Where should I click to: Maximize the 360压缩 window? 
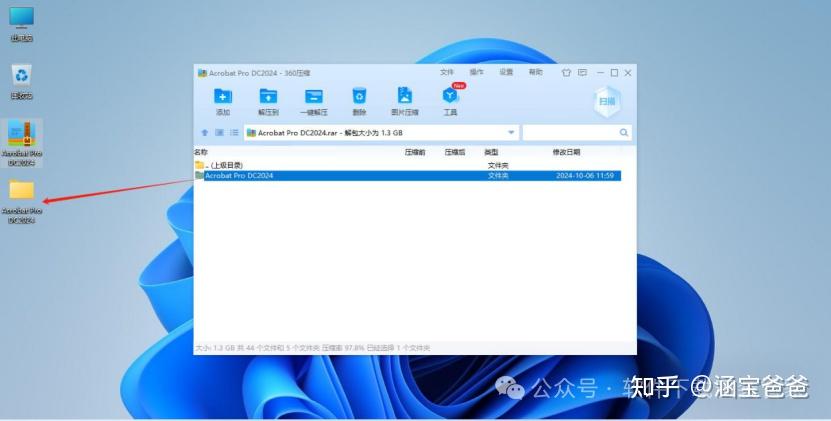[x=614, y=73]
